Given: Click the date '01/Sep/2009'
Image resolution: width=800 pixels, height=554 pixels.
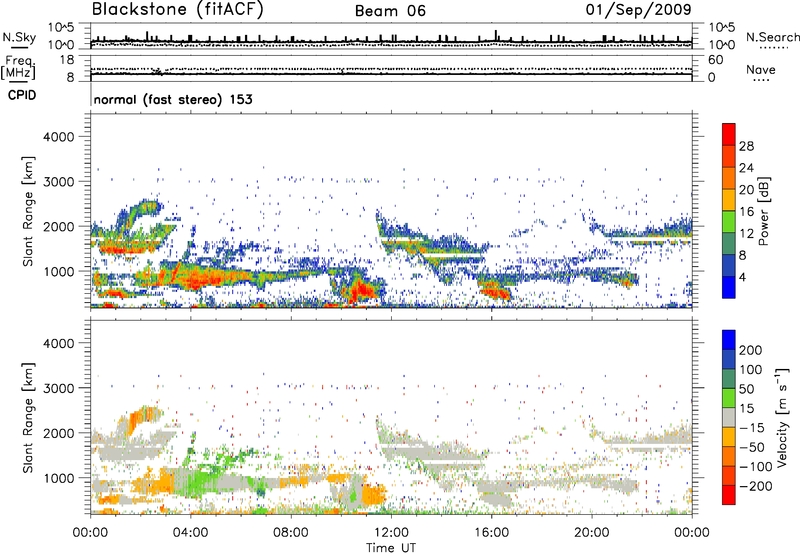Looking at the screenshot, I should click(638, 9).
